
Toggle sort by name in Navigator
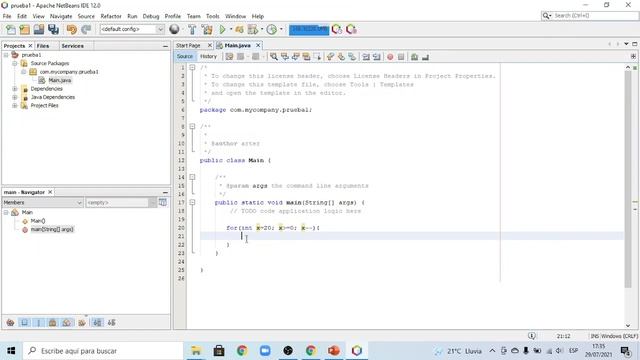[97, 322]
